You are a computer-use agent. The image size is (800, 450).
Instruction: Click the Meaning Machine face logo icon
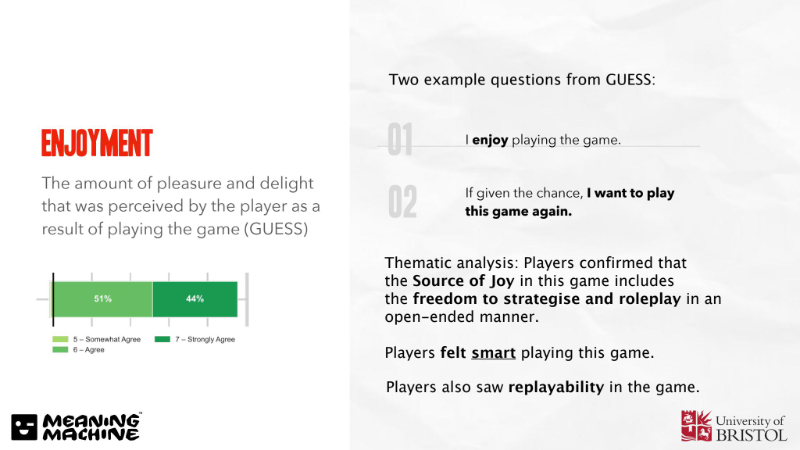click(24, 427)
